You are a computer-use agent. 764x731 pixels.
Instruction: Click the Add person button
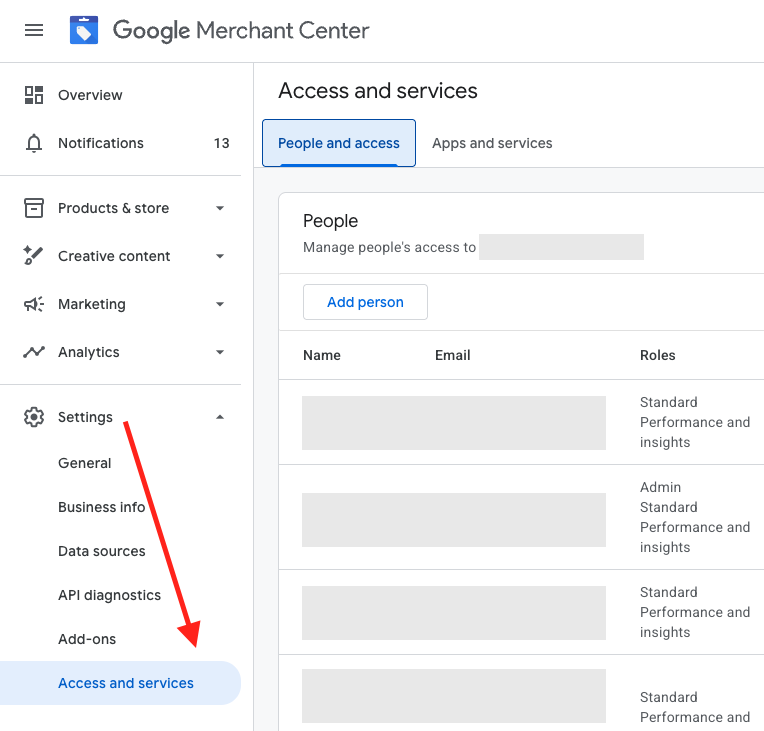[365, 302]
